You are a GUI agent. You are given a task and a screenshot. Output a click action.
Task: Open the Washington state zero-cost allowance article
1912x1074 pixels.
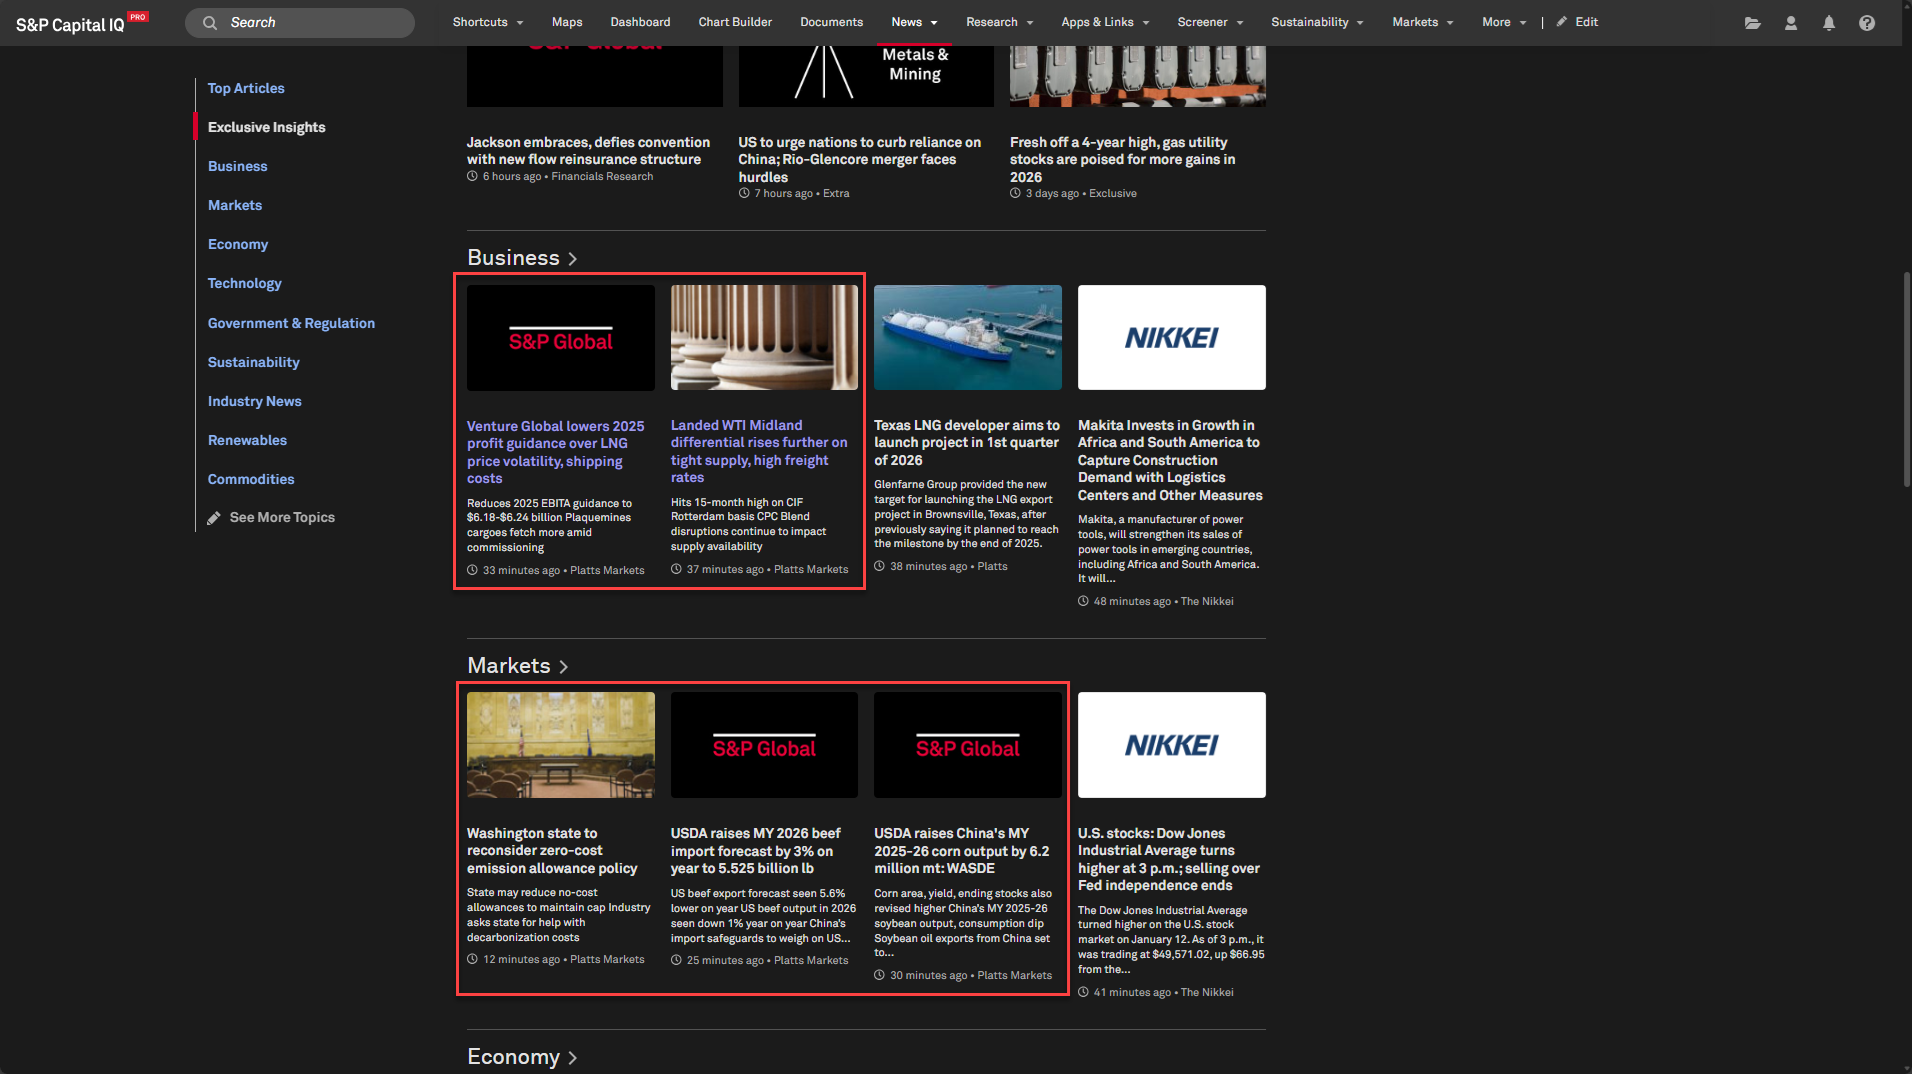pyautogui.click(x=552, y=851)
